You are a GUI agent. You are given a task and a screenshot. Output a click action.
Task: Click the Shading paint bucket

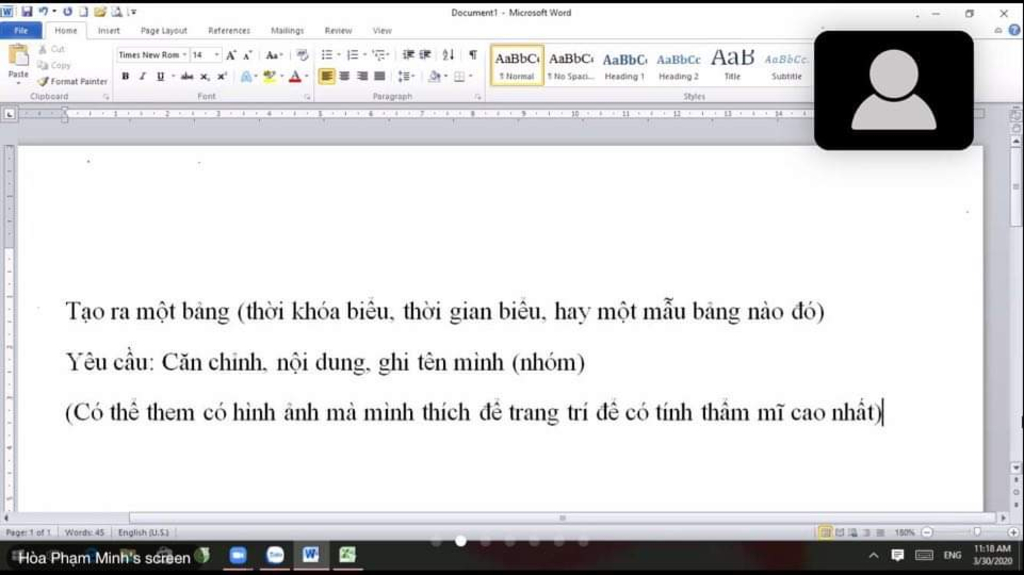point(434,76)
